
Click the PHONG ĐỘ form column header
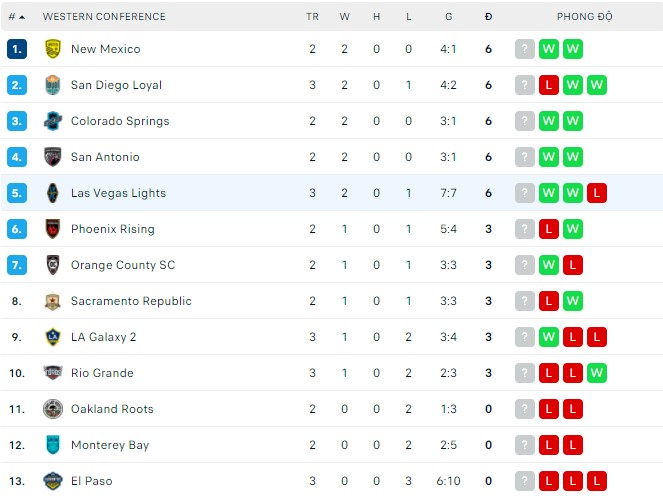pyautogui.click(x=585, y=17)
